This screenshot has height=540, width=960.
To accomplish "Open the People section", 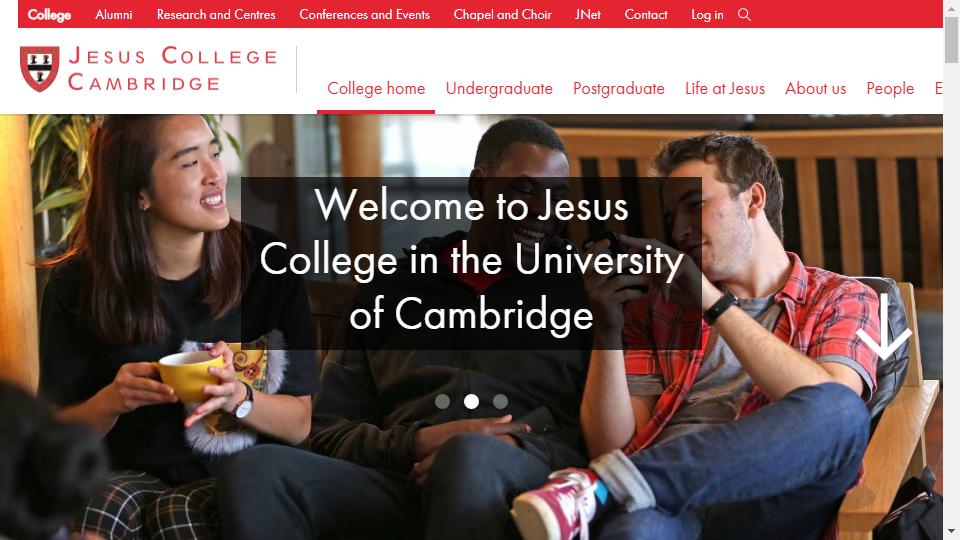I will pos(890,89).
